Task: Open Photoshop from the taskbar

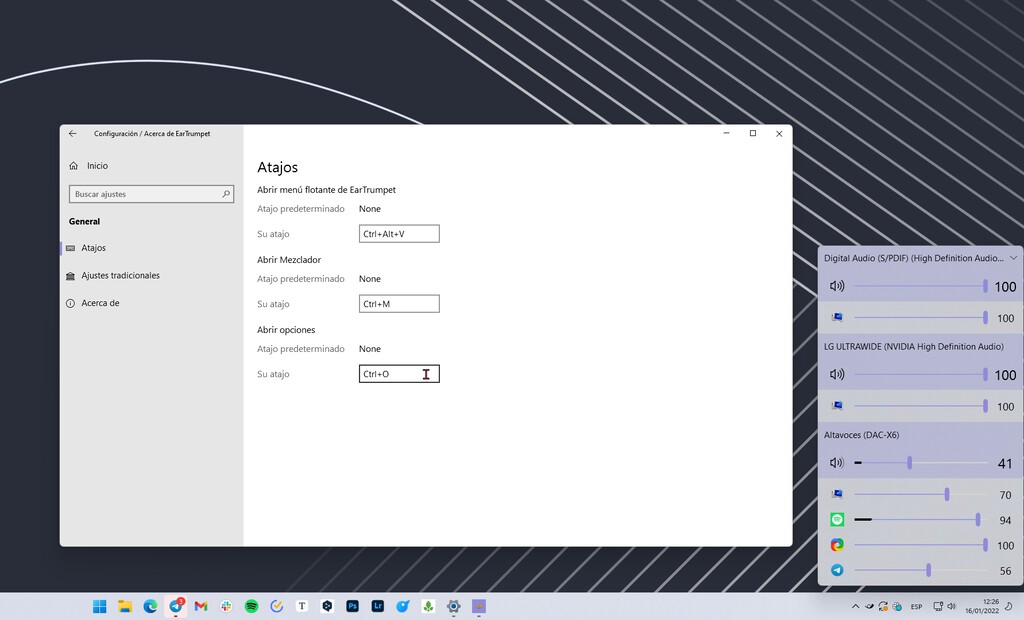Action: click(352, 605)
